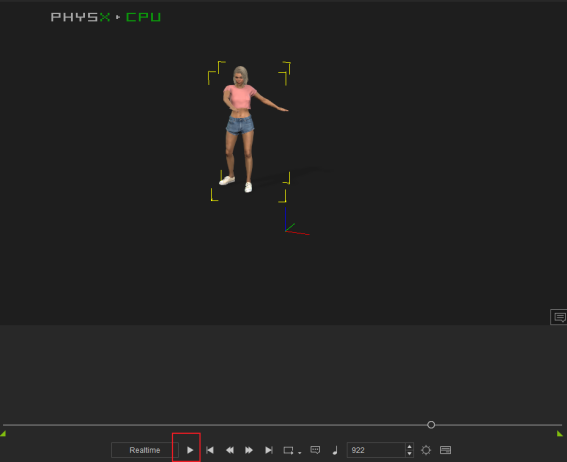Toggle the speech bubble icon in playback bar
Screen dimensions: 567x462
pyautogui.click(x=315, y=450)
